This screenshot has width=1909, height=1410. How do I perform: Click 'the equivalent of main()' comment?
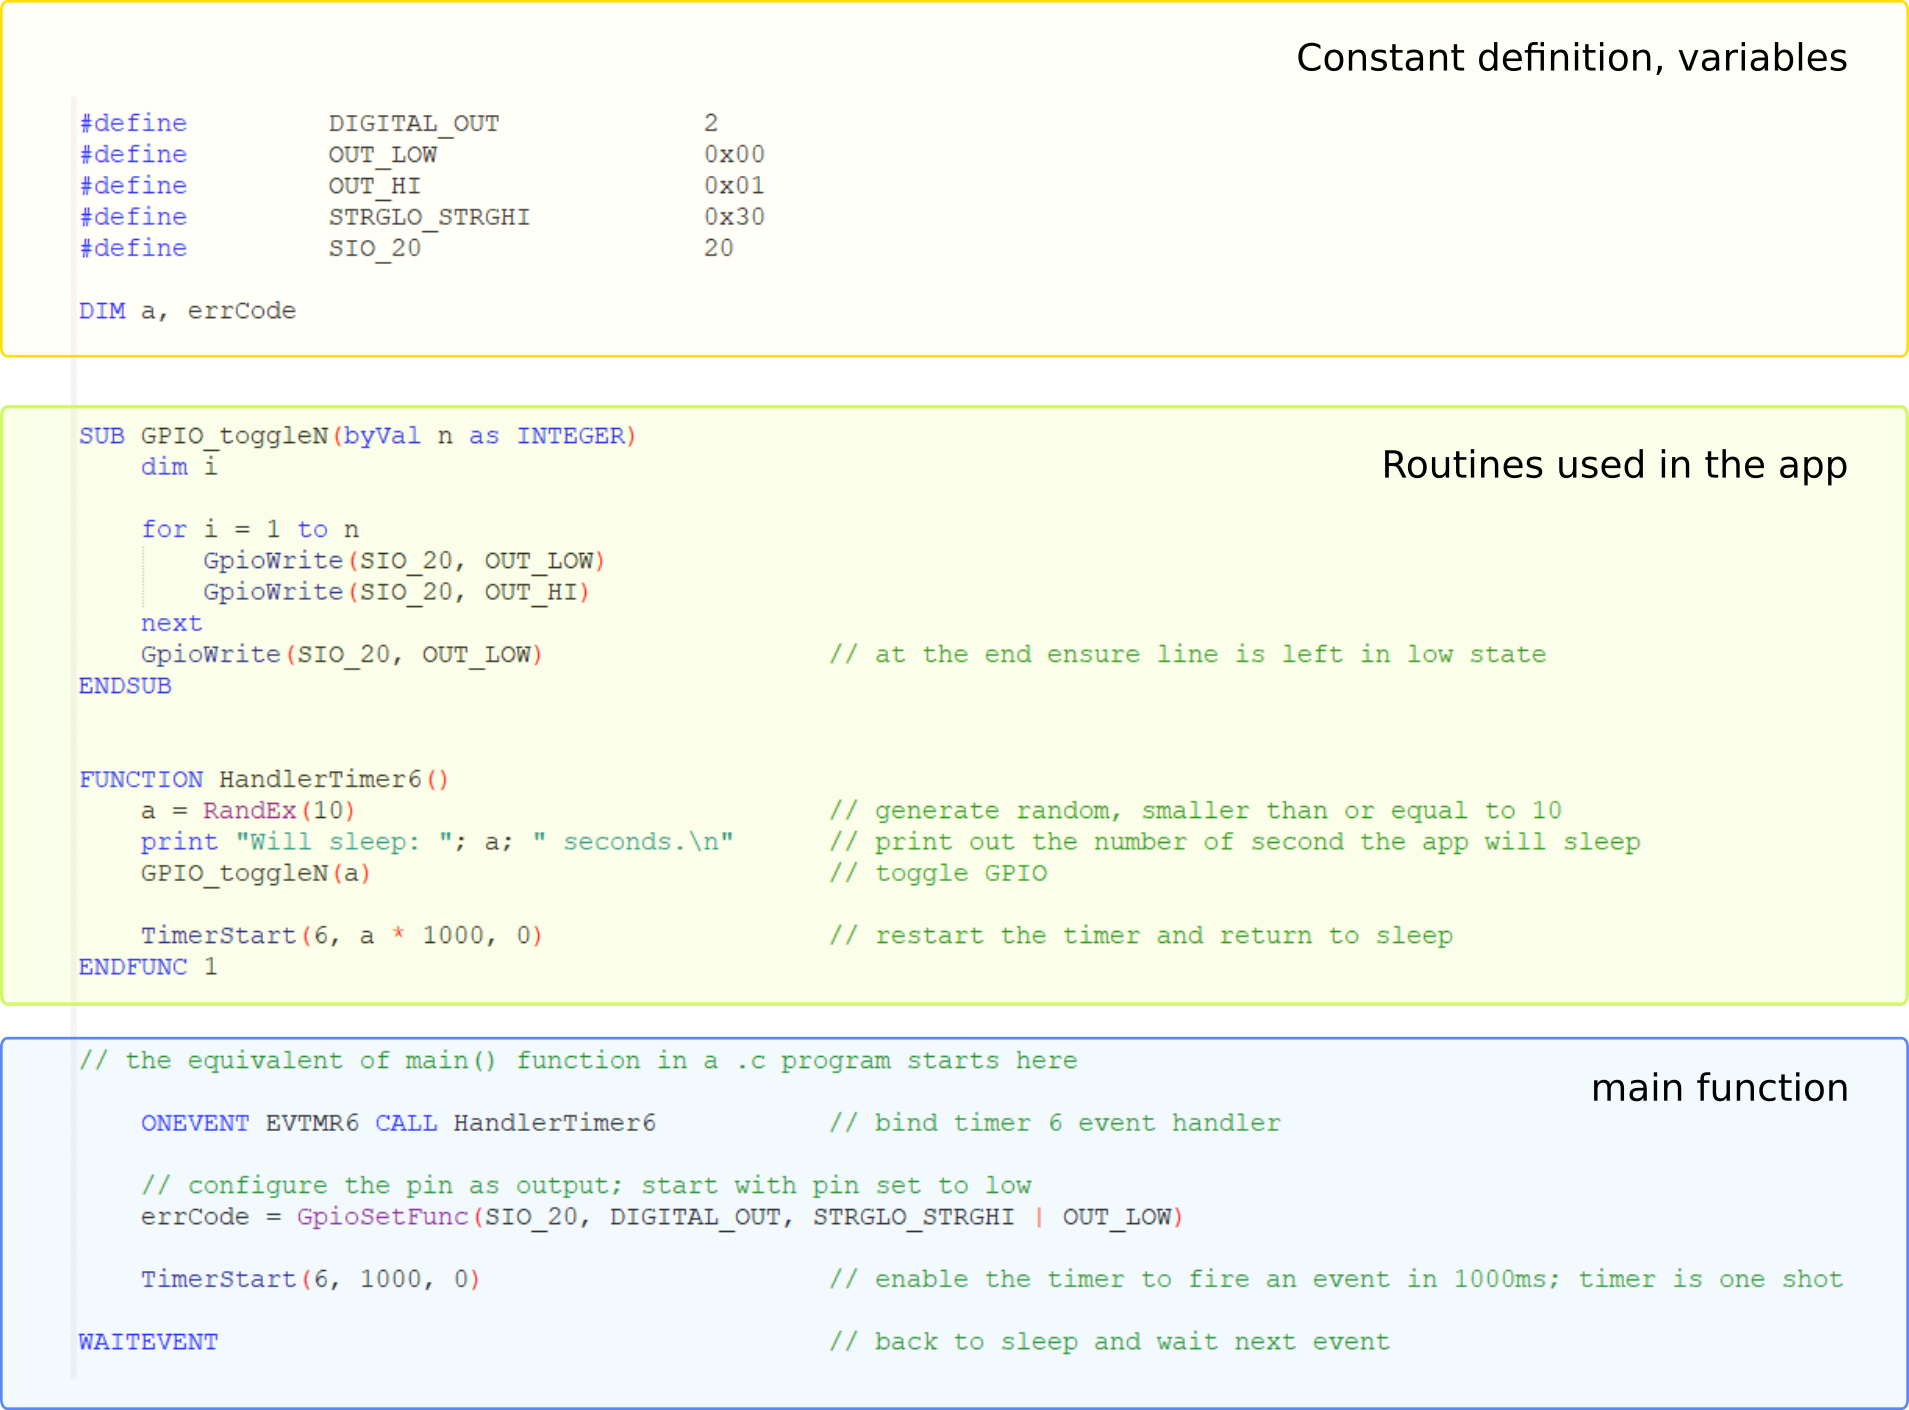(578, 1060)
